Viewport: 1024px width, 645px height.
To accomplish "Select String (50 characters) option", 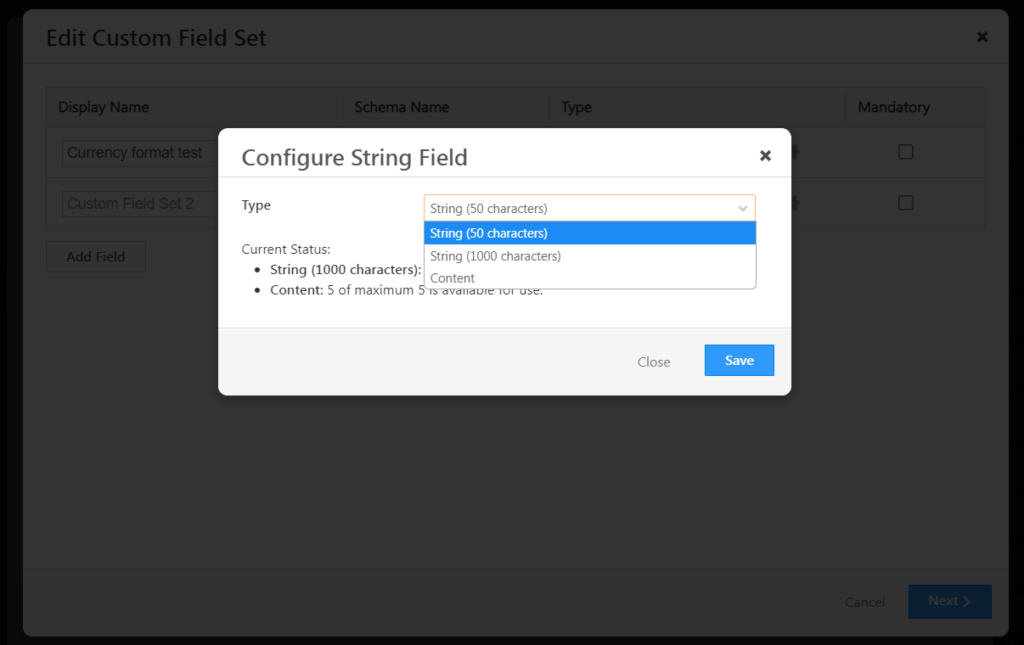I will (590, 233).
